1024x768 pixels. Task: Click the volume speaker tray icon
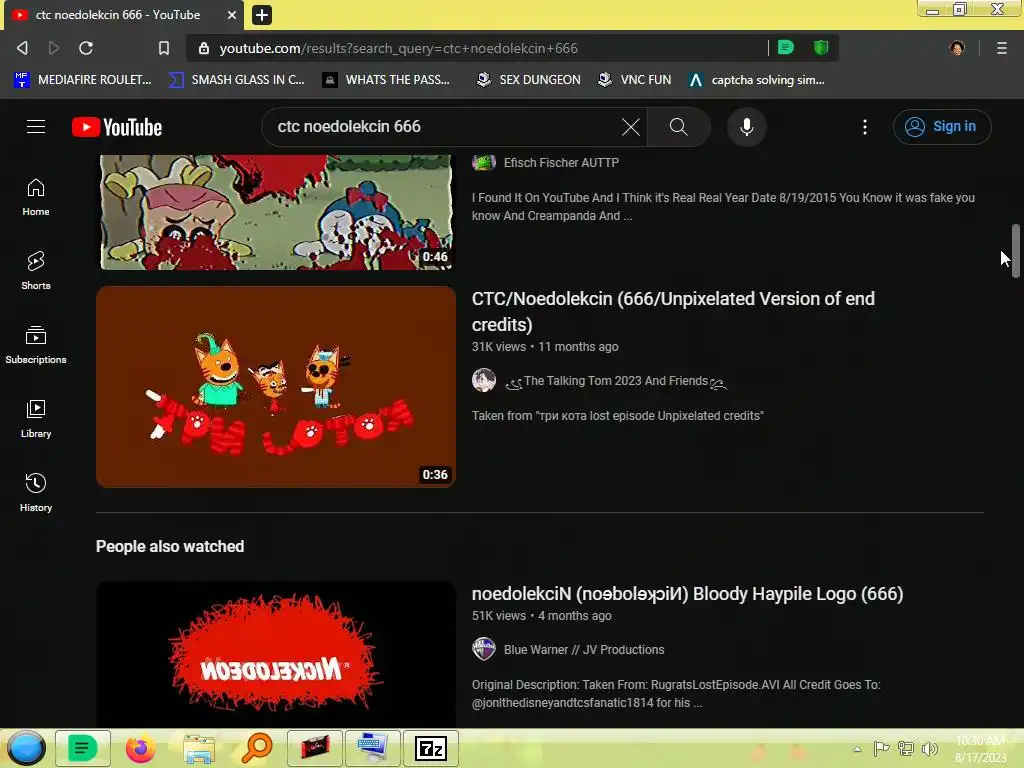pos(930,748)
